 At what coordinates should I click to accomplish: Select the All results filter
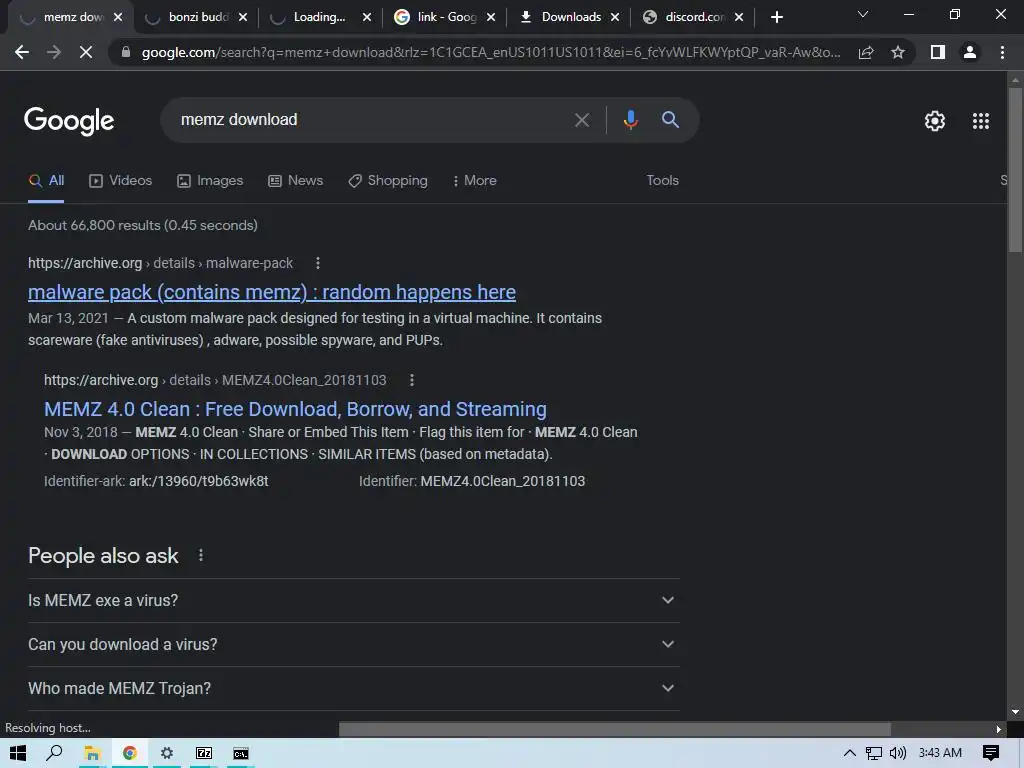click(x=46, y=181)
